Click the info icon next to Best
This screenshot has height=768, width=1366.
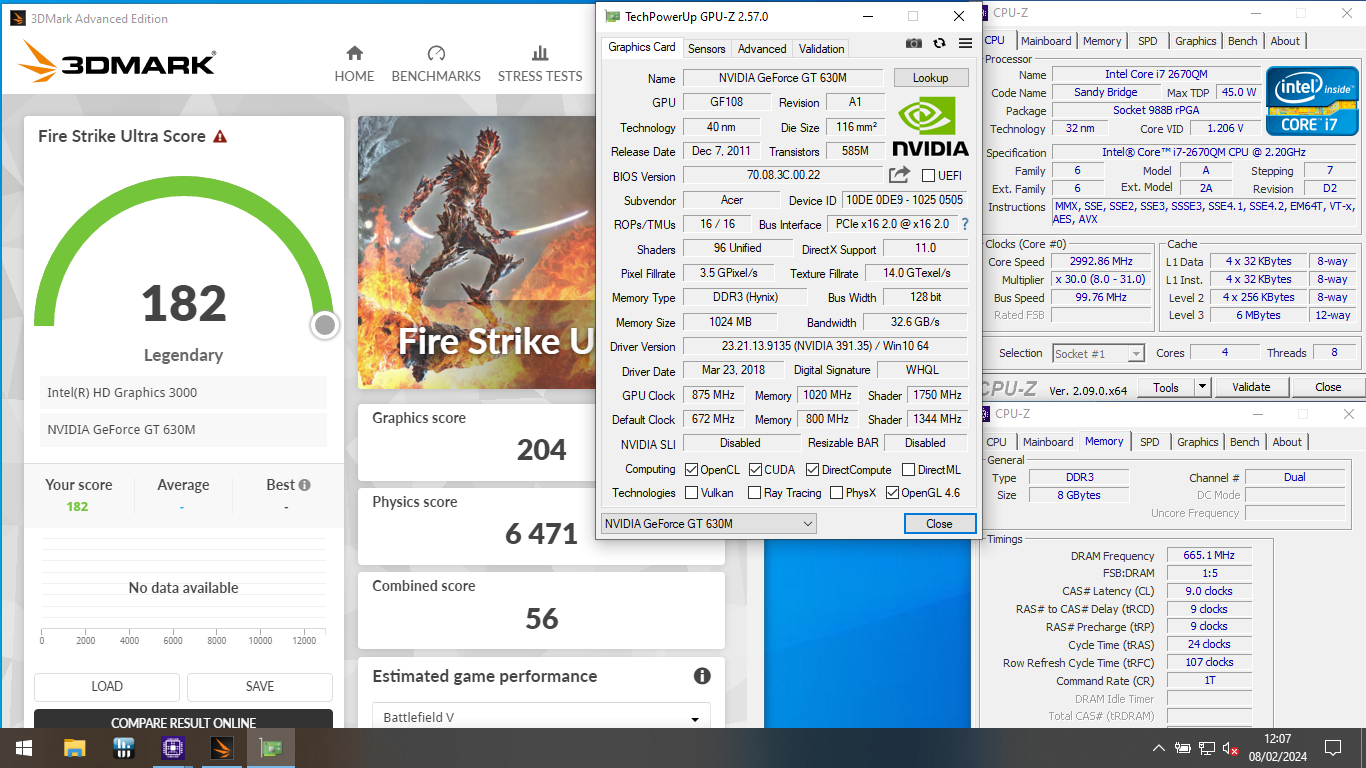[304, 485]
